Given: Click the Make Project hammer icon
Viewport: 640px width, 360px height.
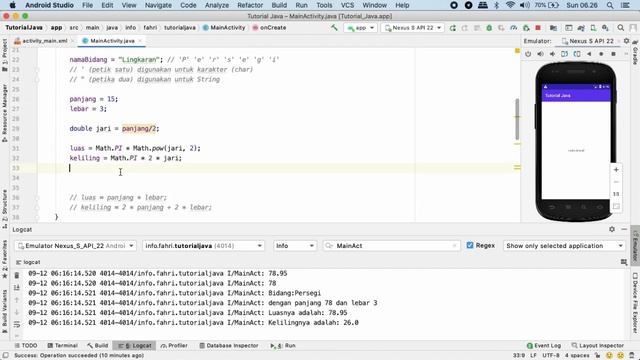Looking at the screenshot, I should 334,28.
